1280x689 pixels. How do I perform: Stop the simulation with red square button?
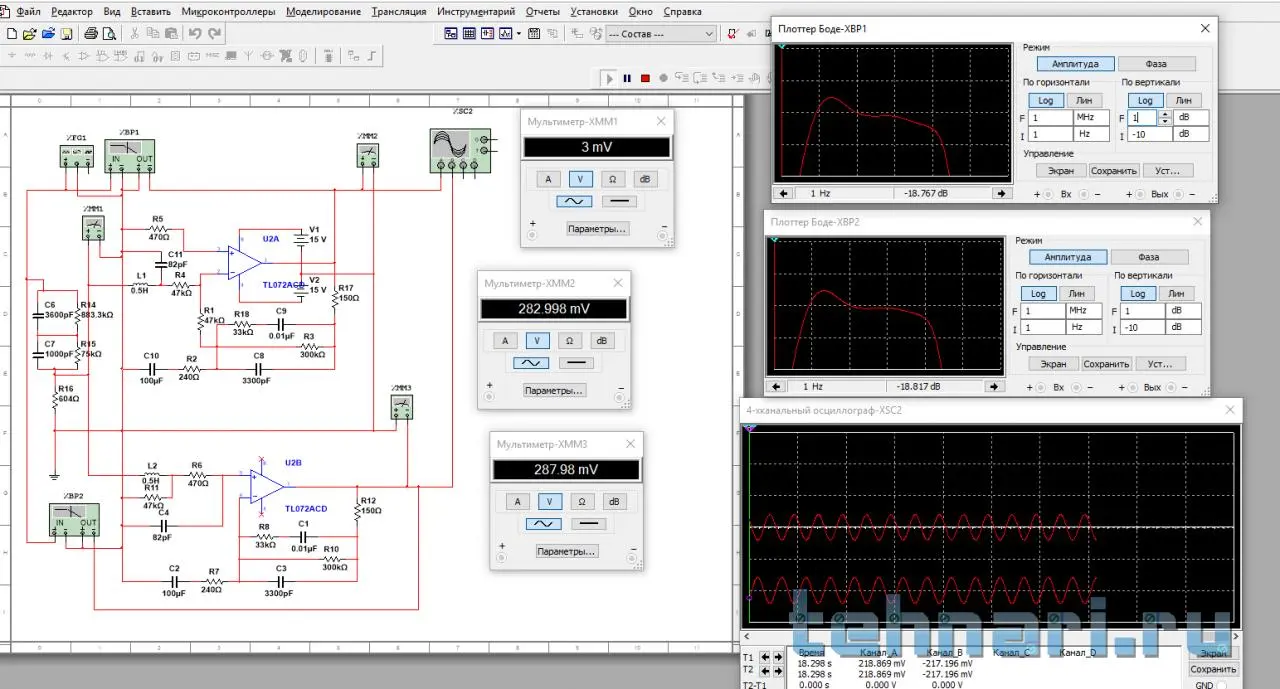pyautogui.click(x=645, y=78)
